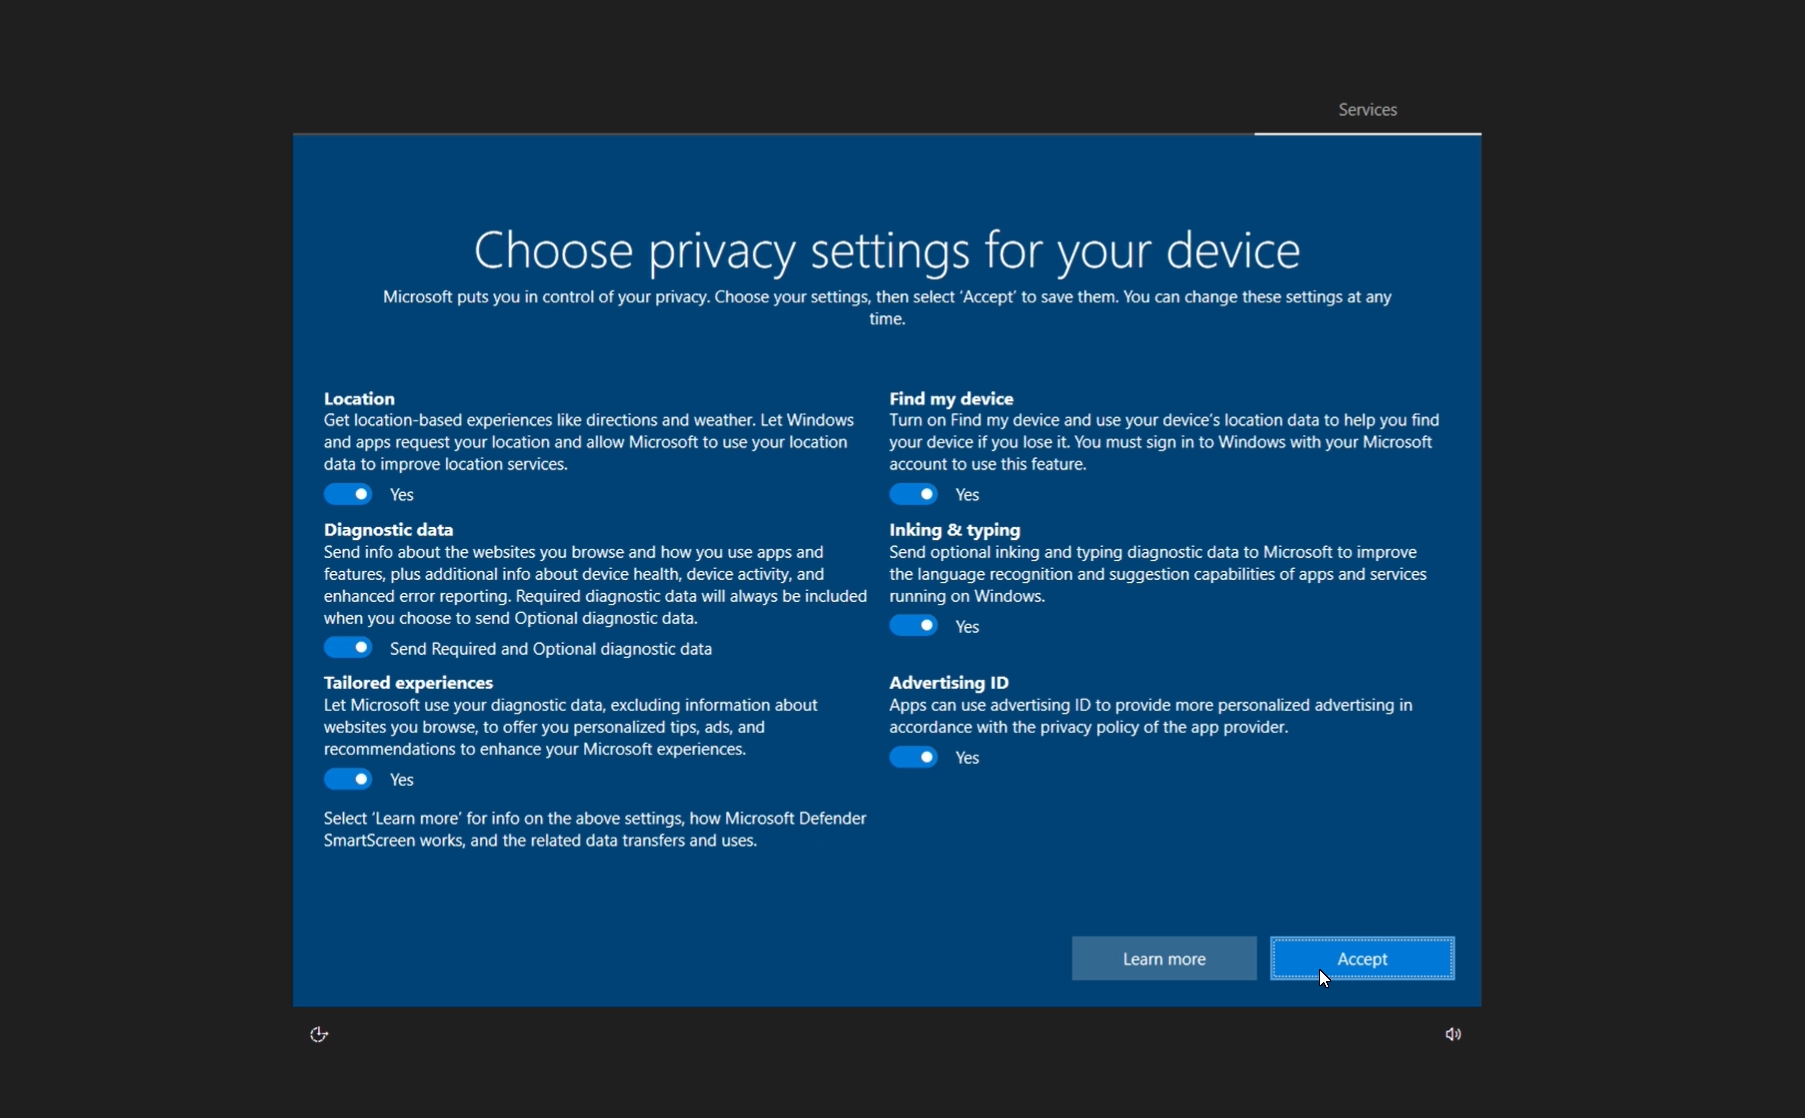The image size is (1805, 1118).
Task: Click the Yes label beside Location
Action: [x=401, y=494]
